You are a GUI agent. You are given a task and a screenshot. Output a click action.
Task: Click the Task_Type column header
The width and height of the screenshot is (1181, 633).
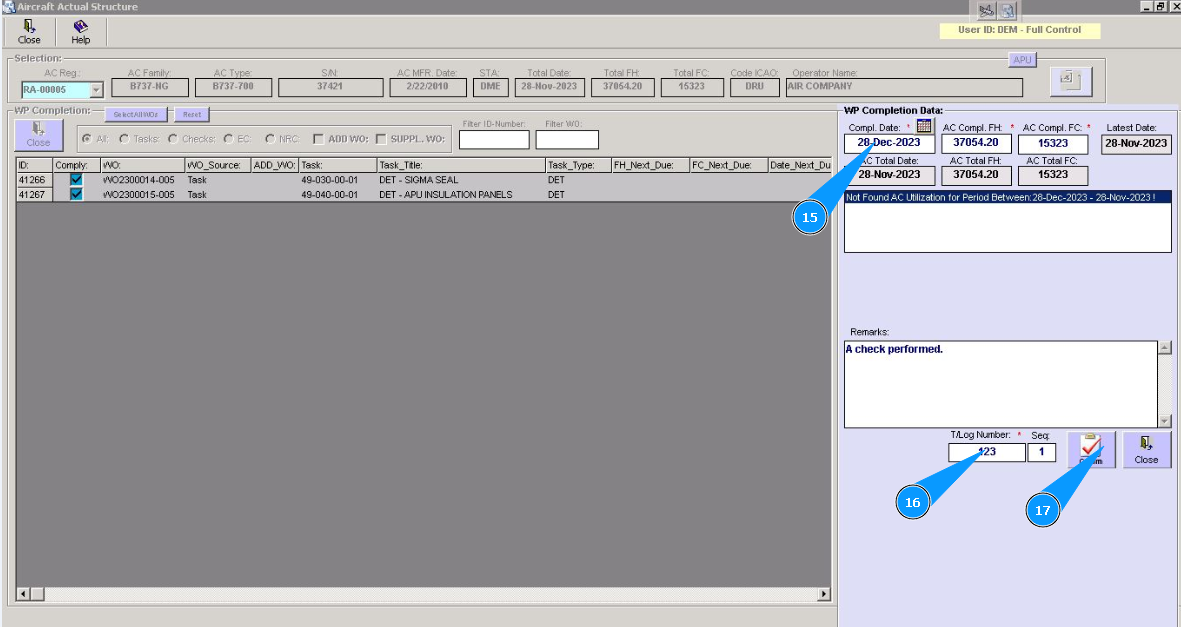[578, 165]
